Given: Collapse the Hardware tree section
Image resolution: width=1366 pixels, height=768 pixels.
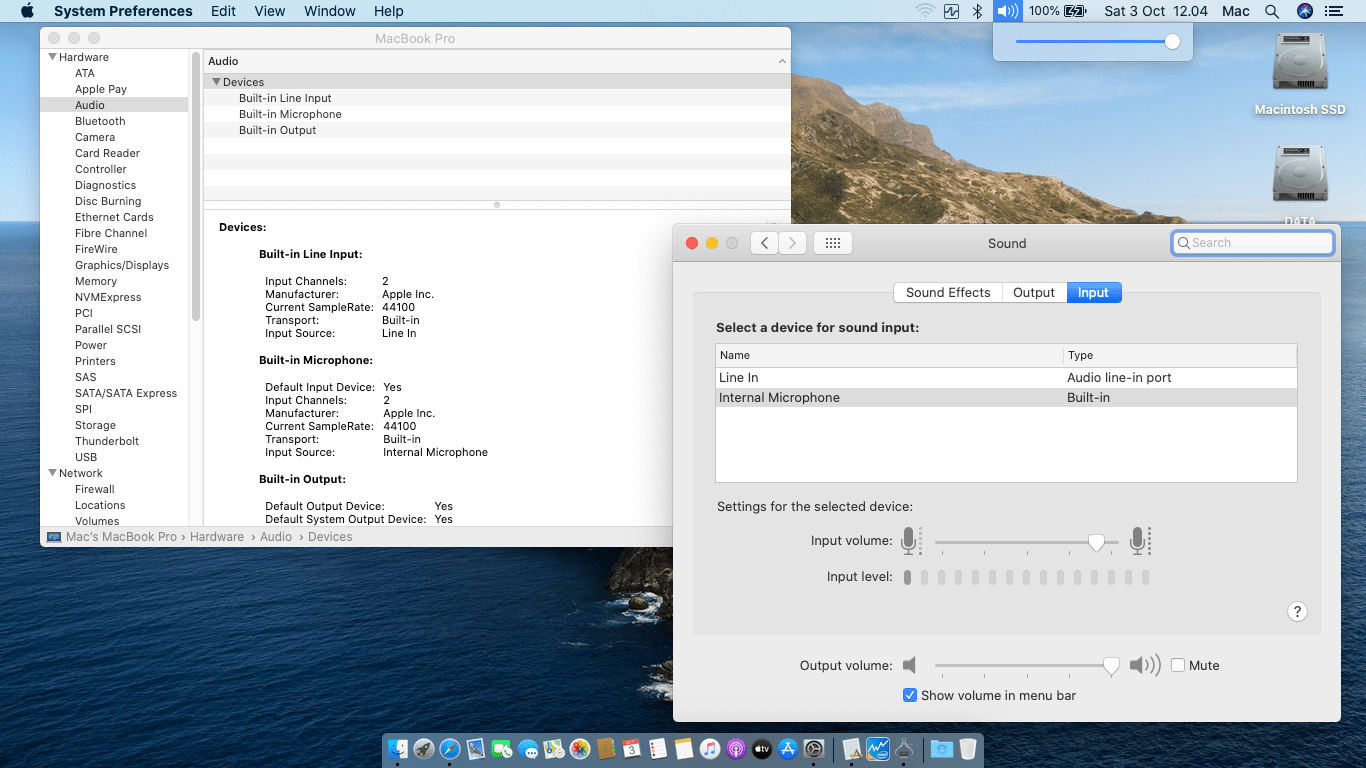Looking at the screenshot, I should (x=52, y=57).
